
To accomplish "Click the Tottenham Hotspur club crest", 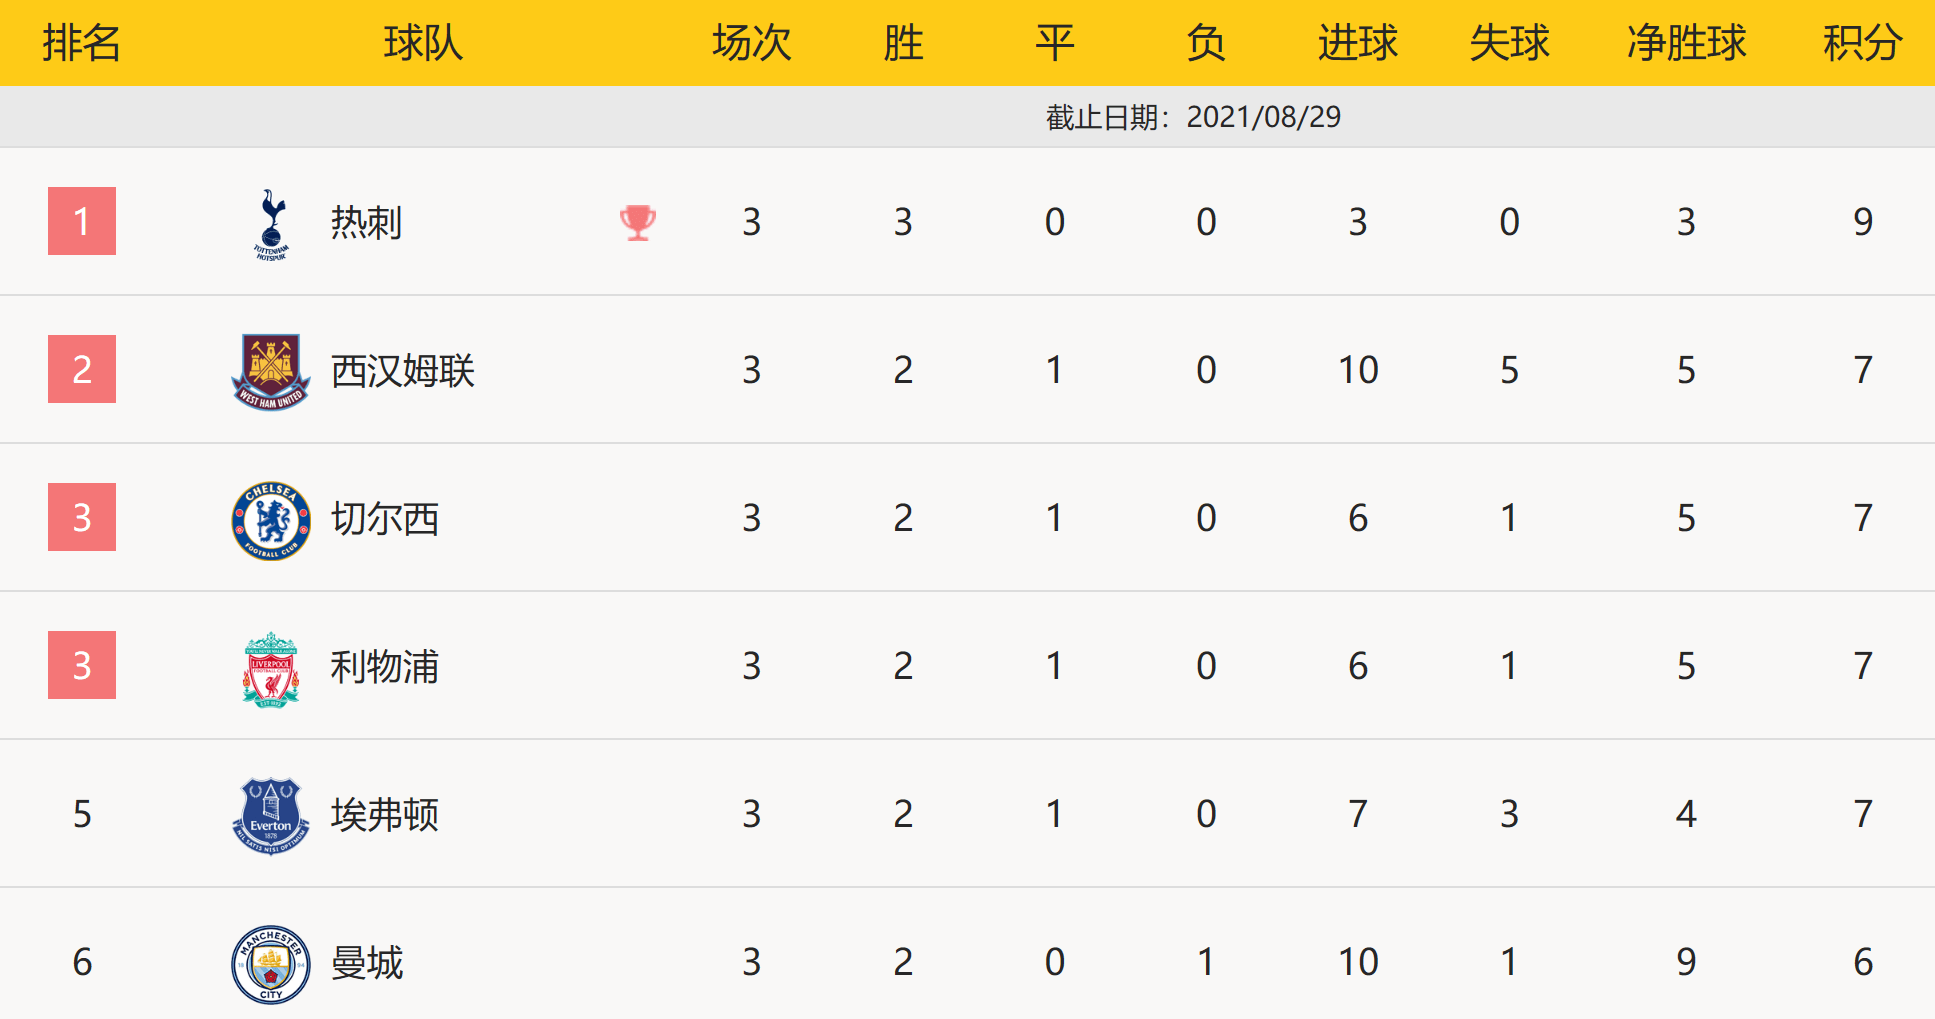I will pyautogui.click(x=271, y=224).
